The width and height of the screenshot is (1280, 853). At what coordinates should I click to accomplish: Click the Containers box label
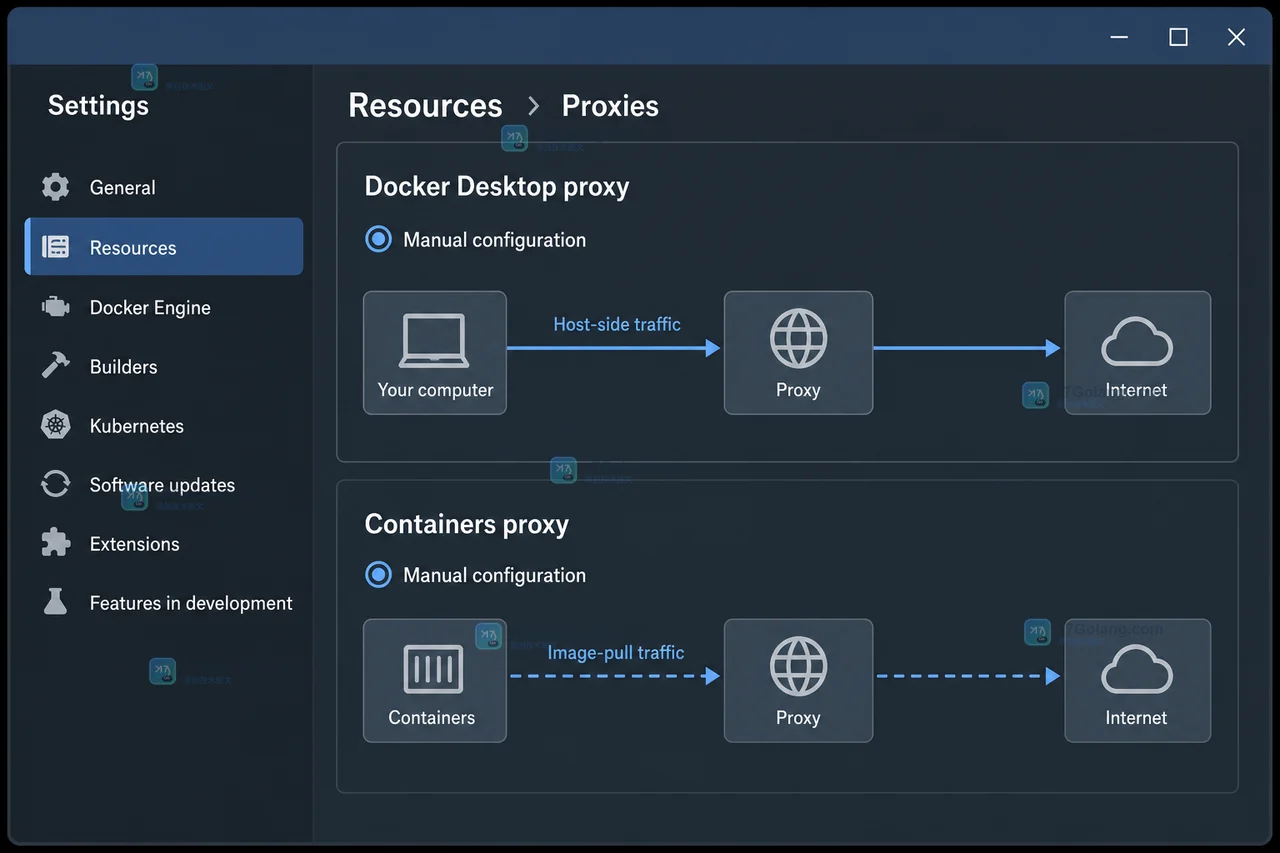[x=432, y=717]
